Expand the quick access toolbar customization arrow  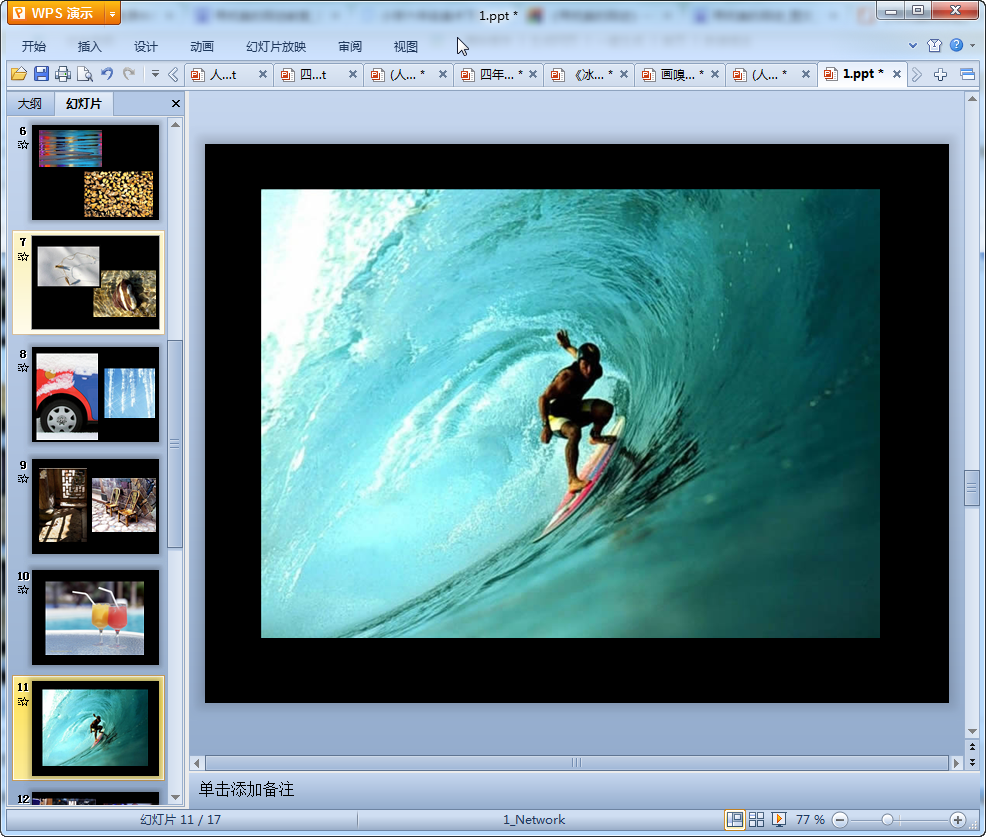(x=155, y=74)
